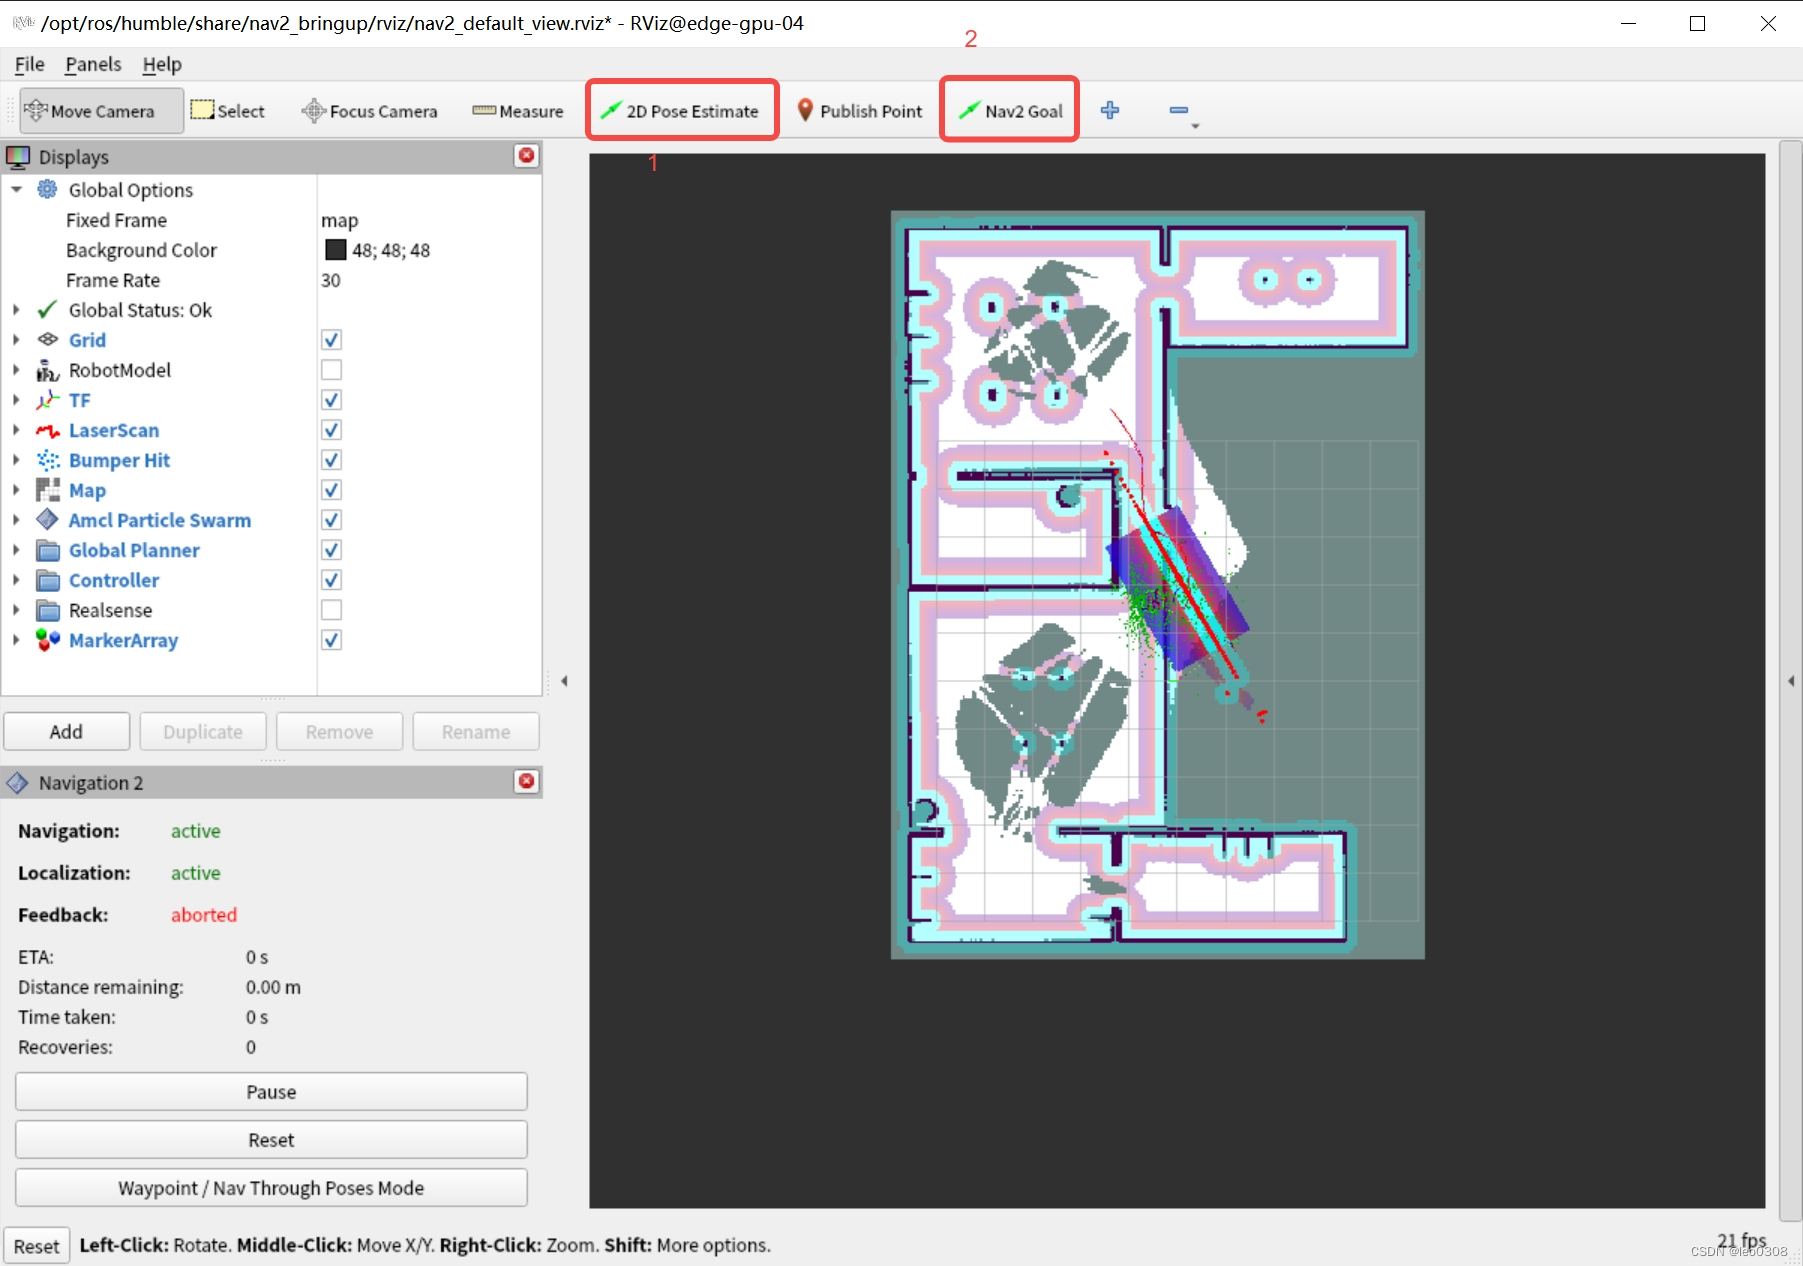
Task: Disable the LaserScan display
Action: (x=330, y=429)
